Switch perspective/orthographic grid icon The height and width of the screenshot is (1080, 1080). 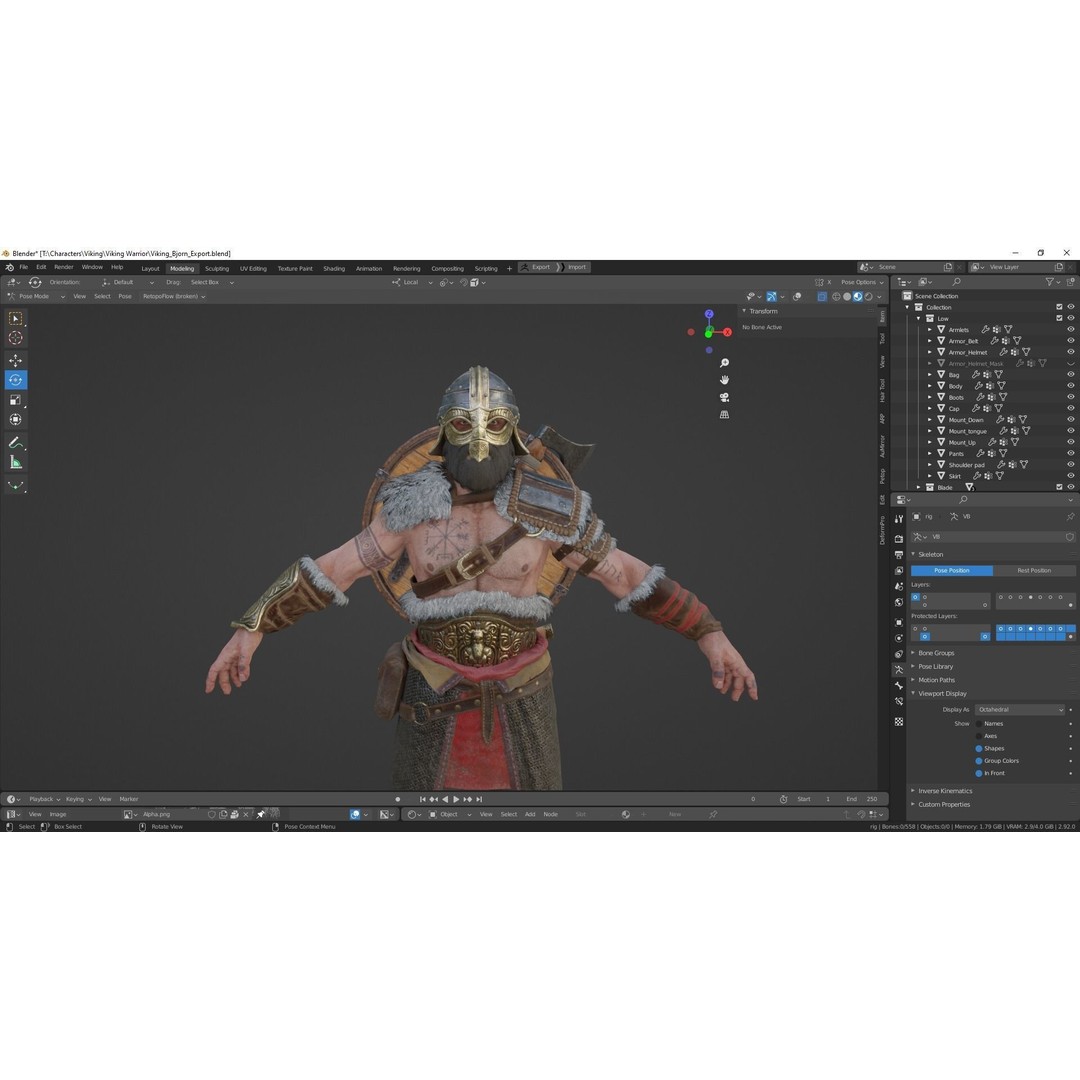(x=725, y=415)
